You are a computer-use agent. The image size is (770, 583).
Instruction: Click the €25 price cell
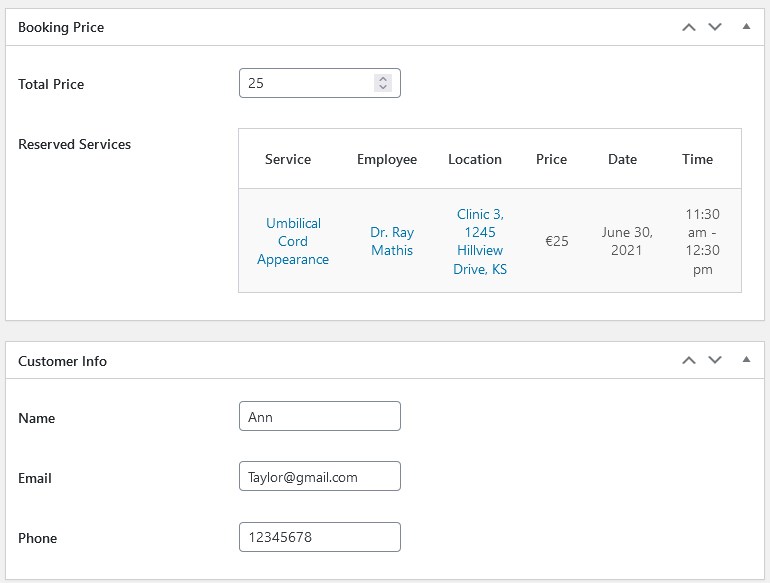[x=557, y=241]
